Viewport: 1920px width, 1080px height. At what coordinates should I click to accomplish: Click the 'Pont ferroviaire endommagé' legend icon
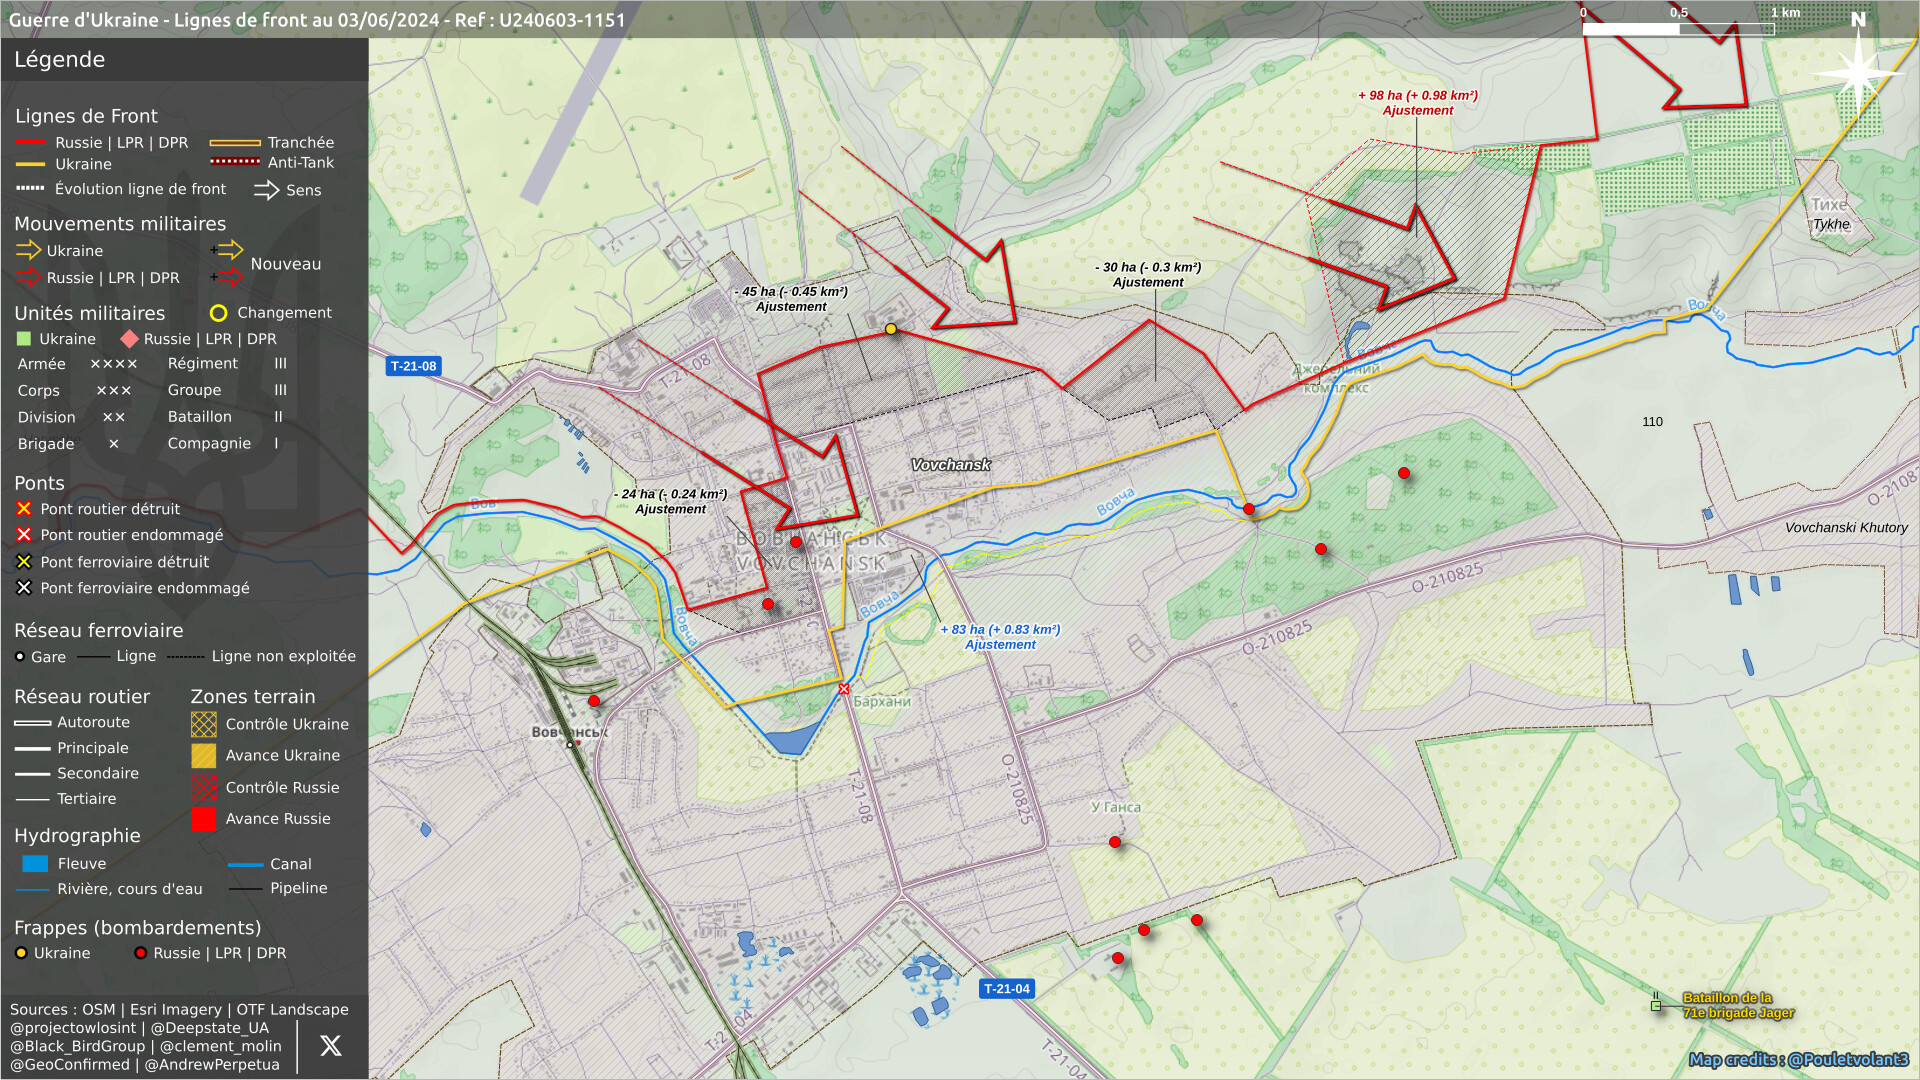(x=24, y=588)
